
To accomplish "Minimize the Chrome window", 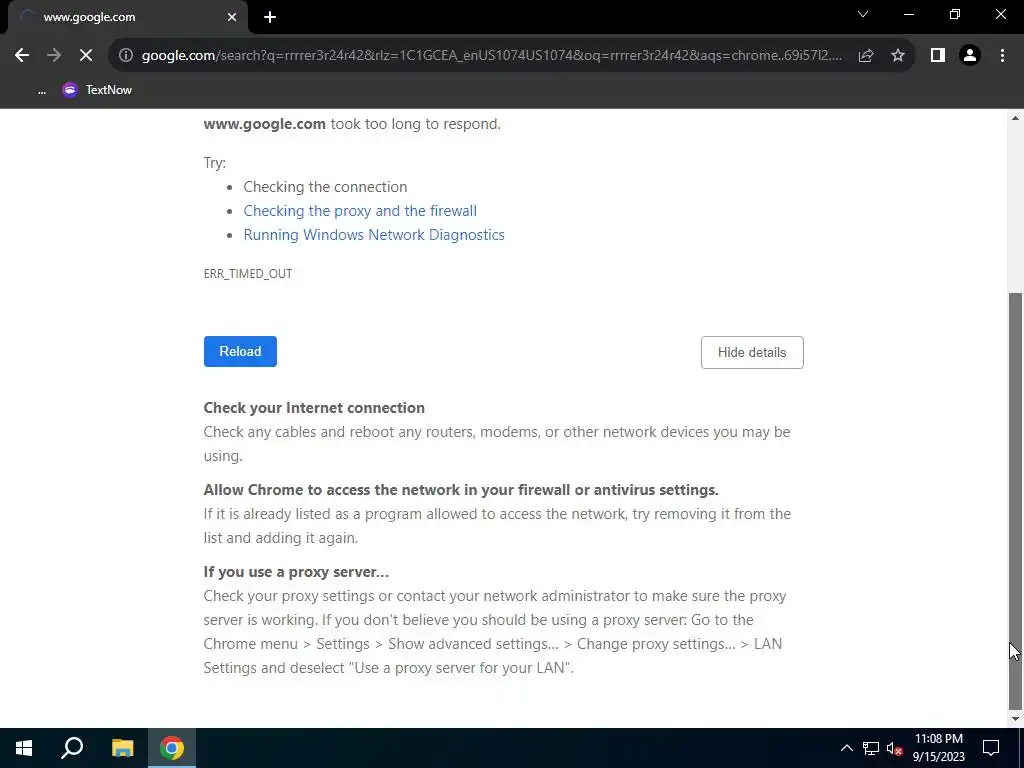I will (x=908, y=14).
